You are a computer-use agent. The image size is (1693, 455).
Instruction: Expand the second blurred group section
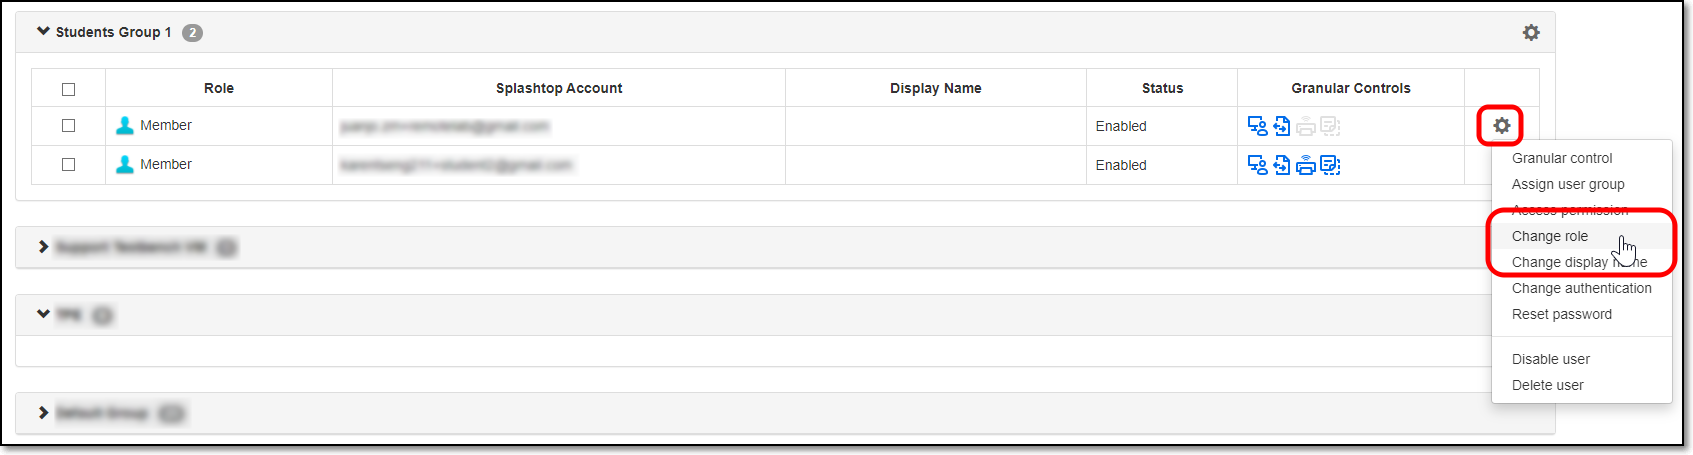43,247
